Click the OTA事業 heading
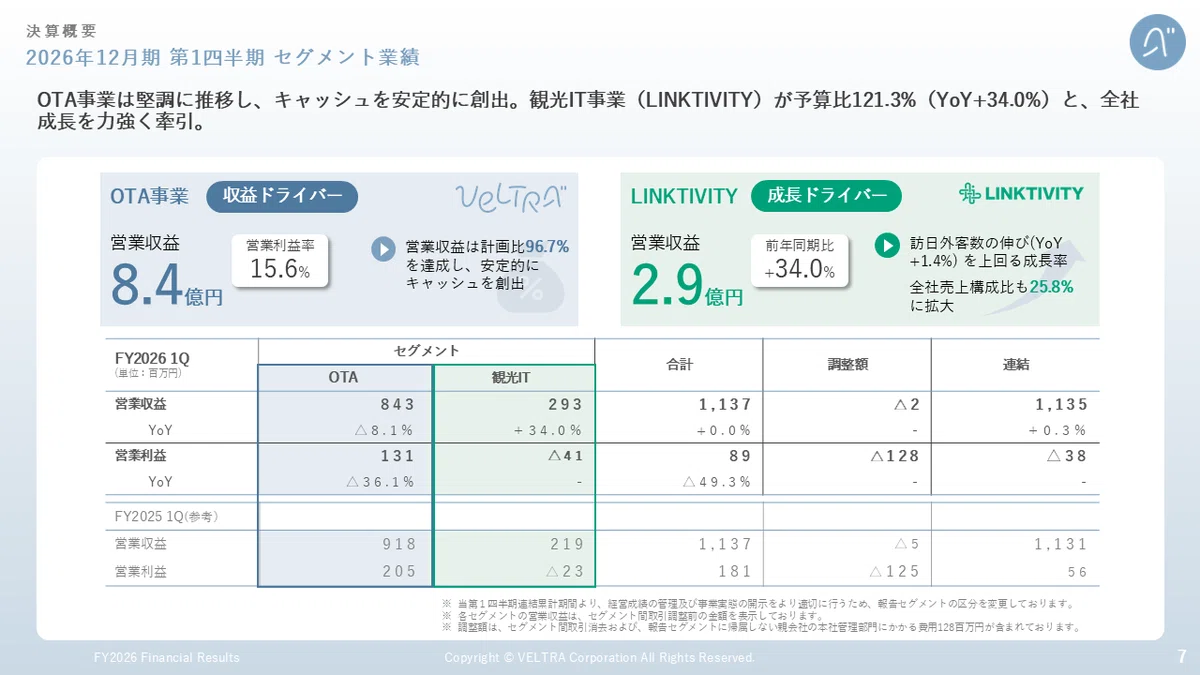The height and width of the screenshot is (675, 1200). click(150, 197)
